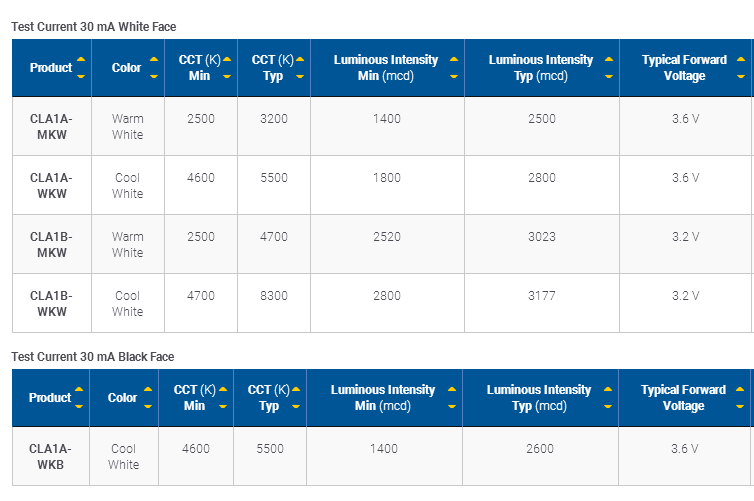Sort Luminous Intensity Min descending, Black Face table
Viewport: 754px width, 501px height.
[x=452, y=406]
